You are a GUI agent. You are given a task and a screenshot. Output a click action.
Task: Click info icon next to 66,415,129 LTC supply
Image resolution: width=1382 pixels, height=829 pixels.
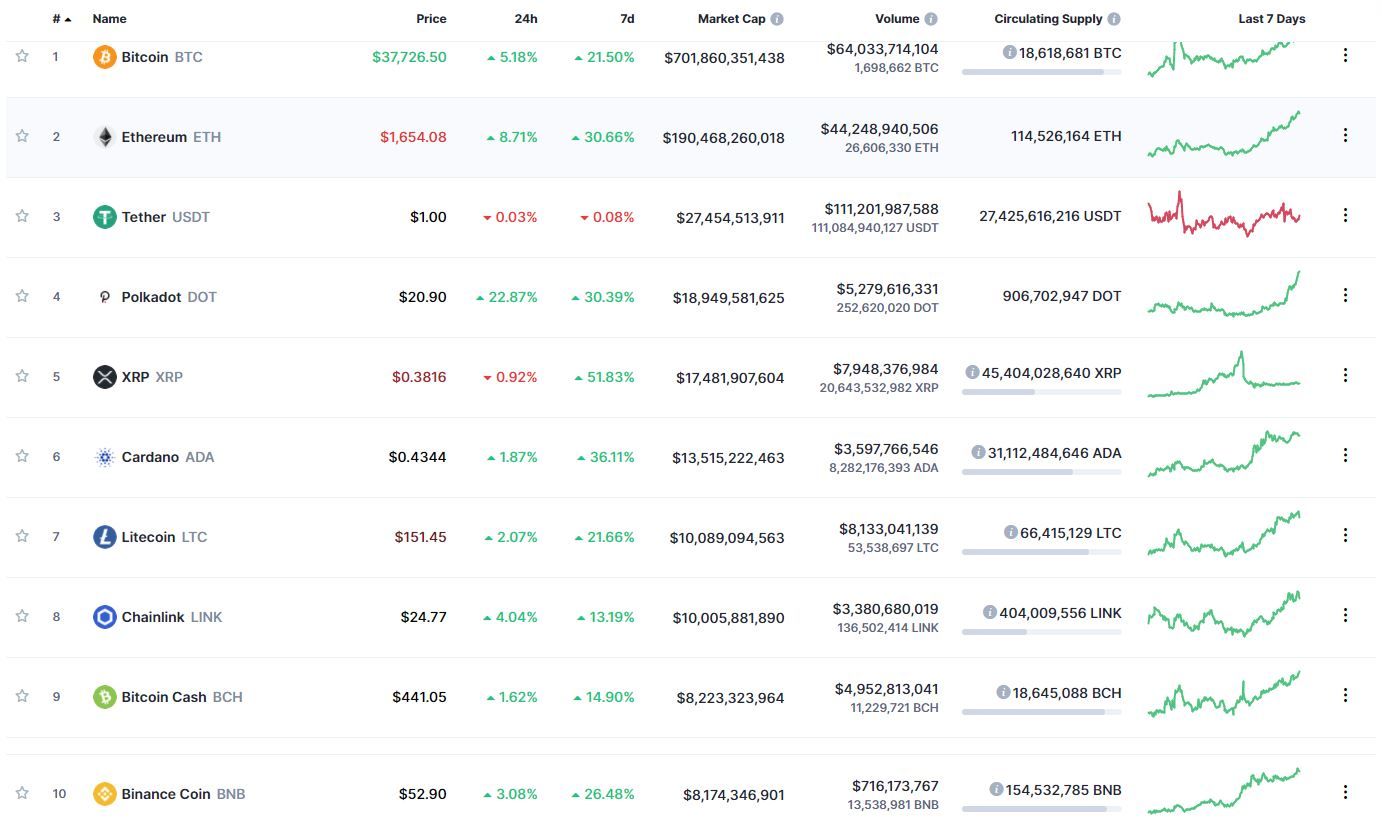tap(1011, 532)
